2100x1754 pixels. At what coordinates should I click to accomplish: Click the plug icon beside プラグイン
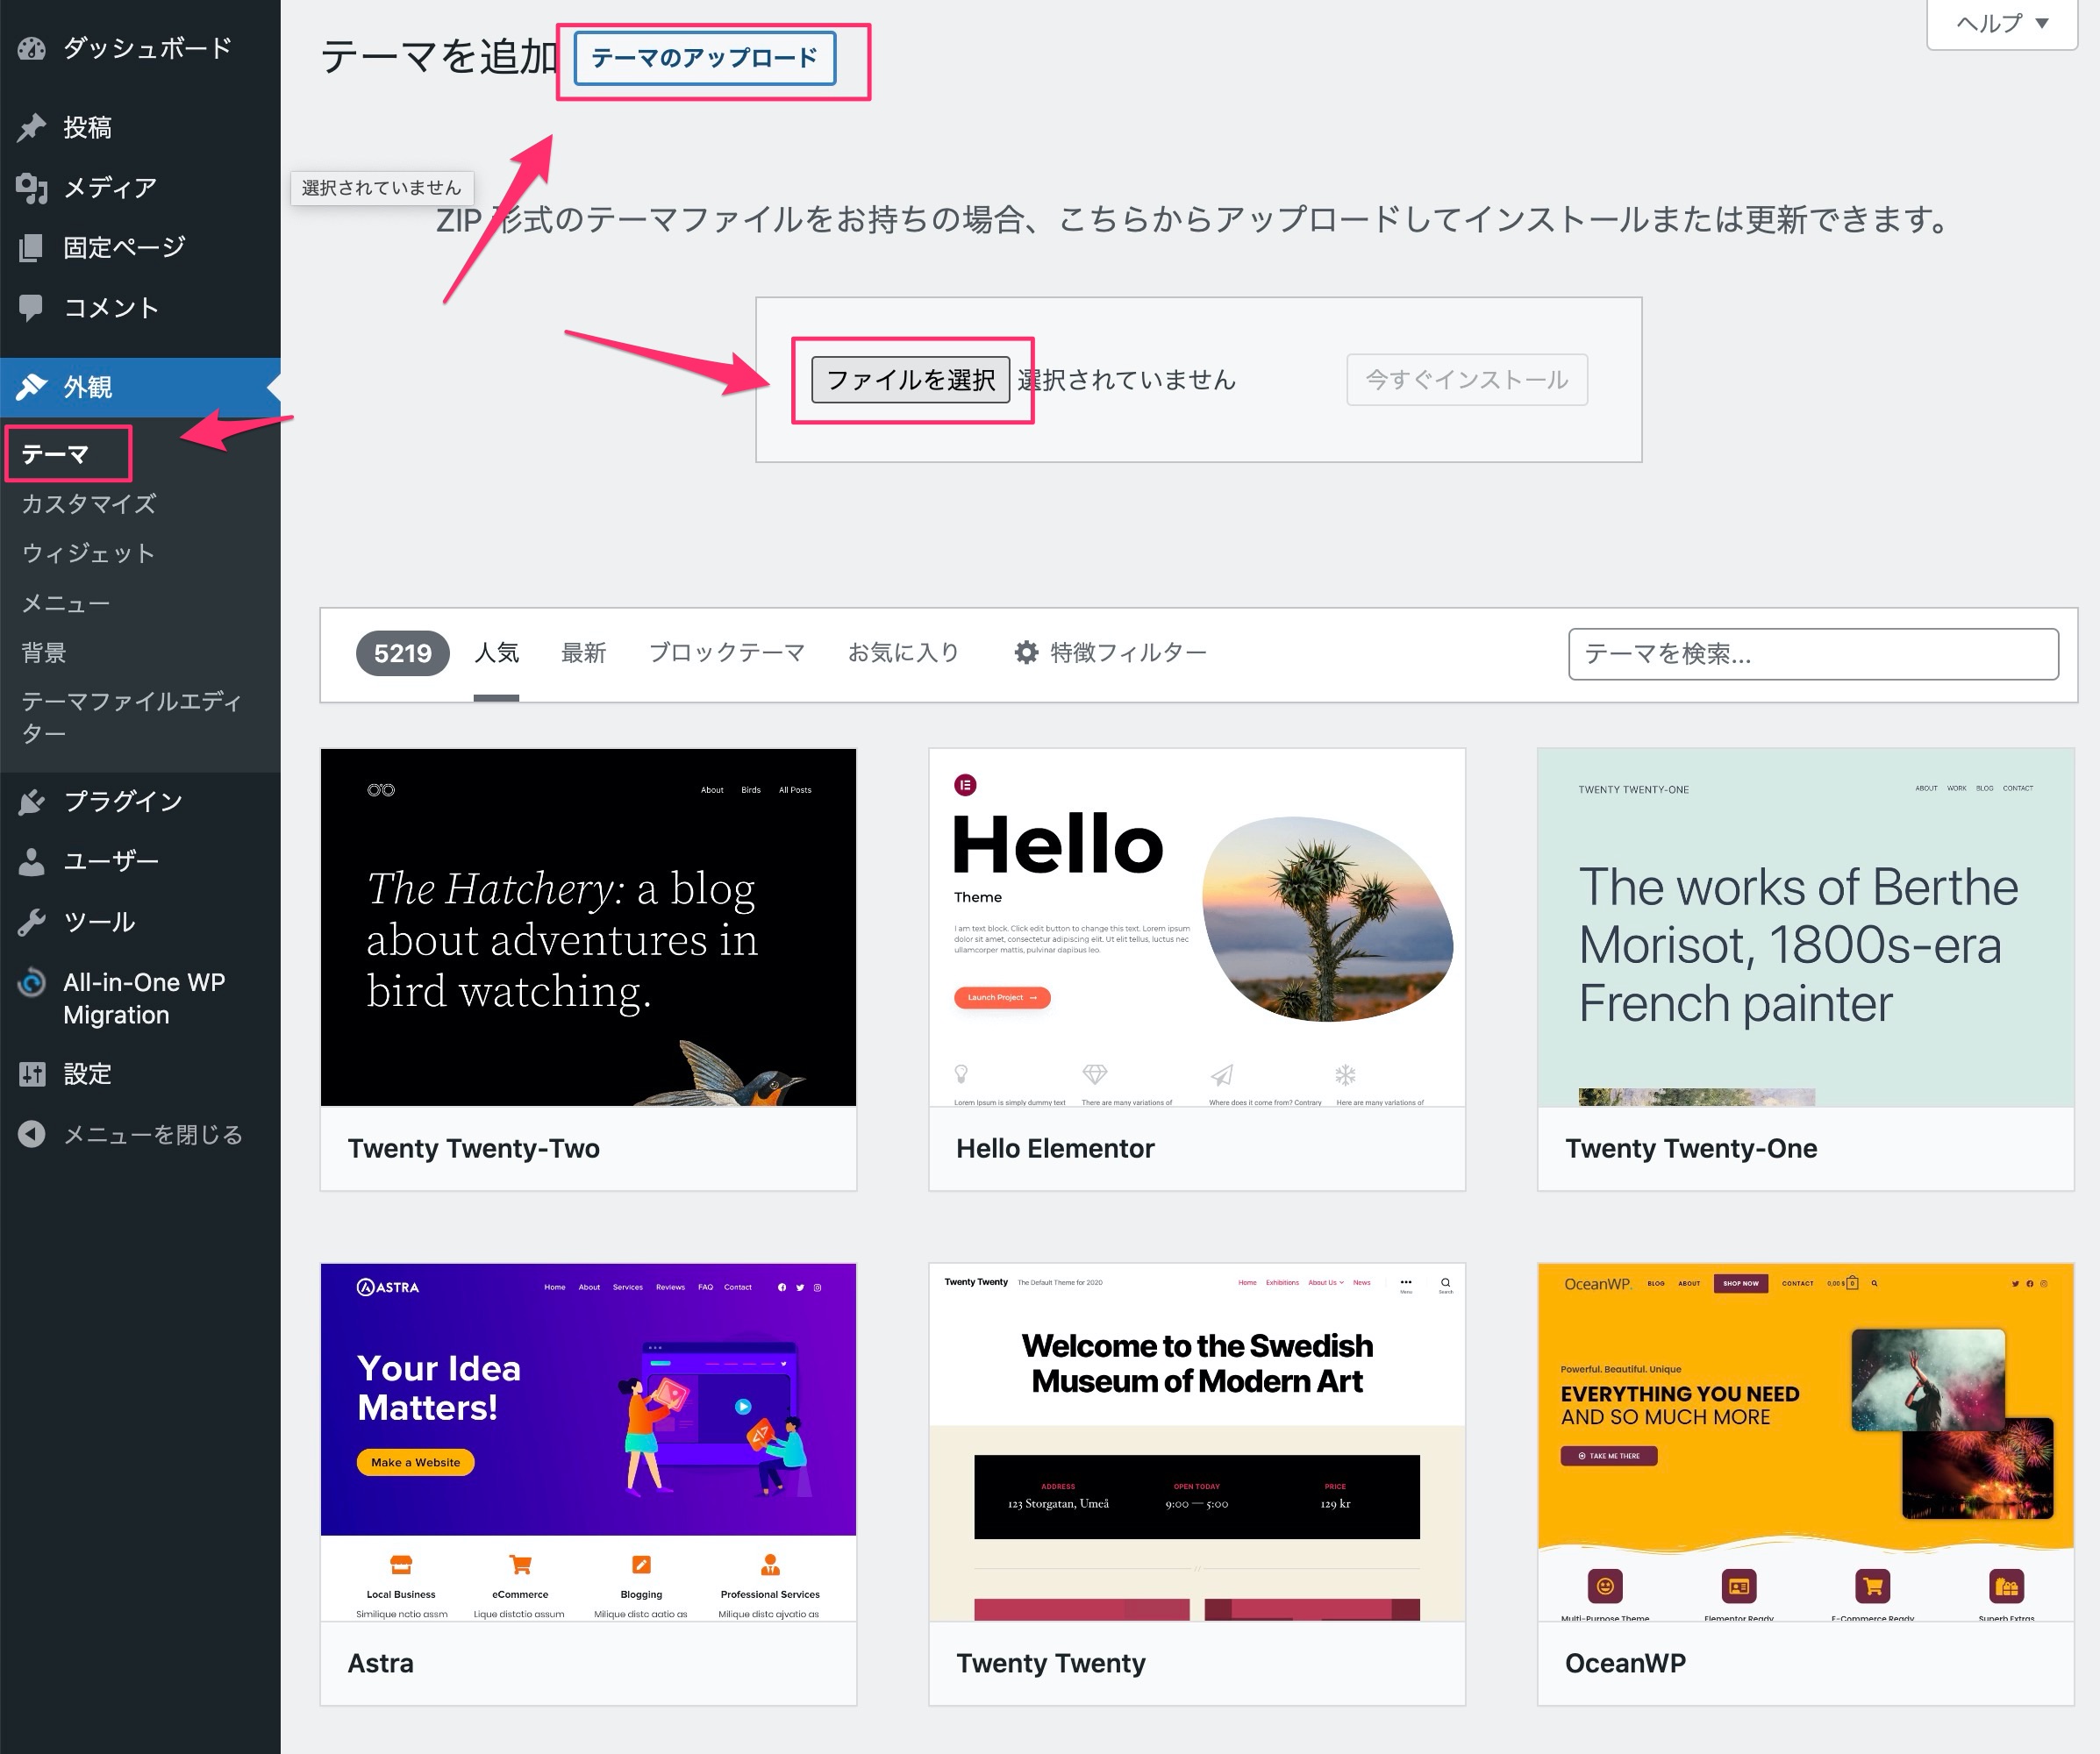32,801
